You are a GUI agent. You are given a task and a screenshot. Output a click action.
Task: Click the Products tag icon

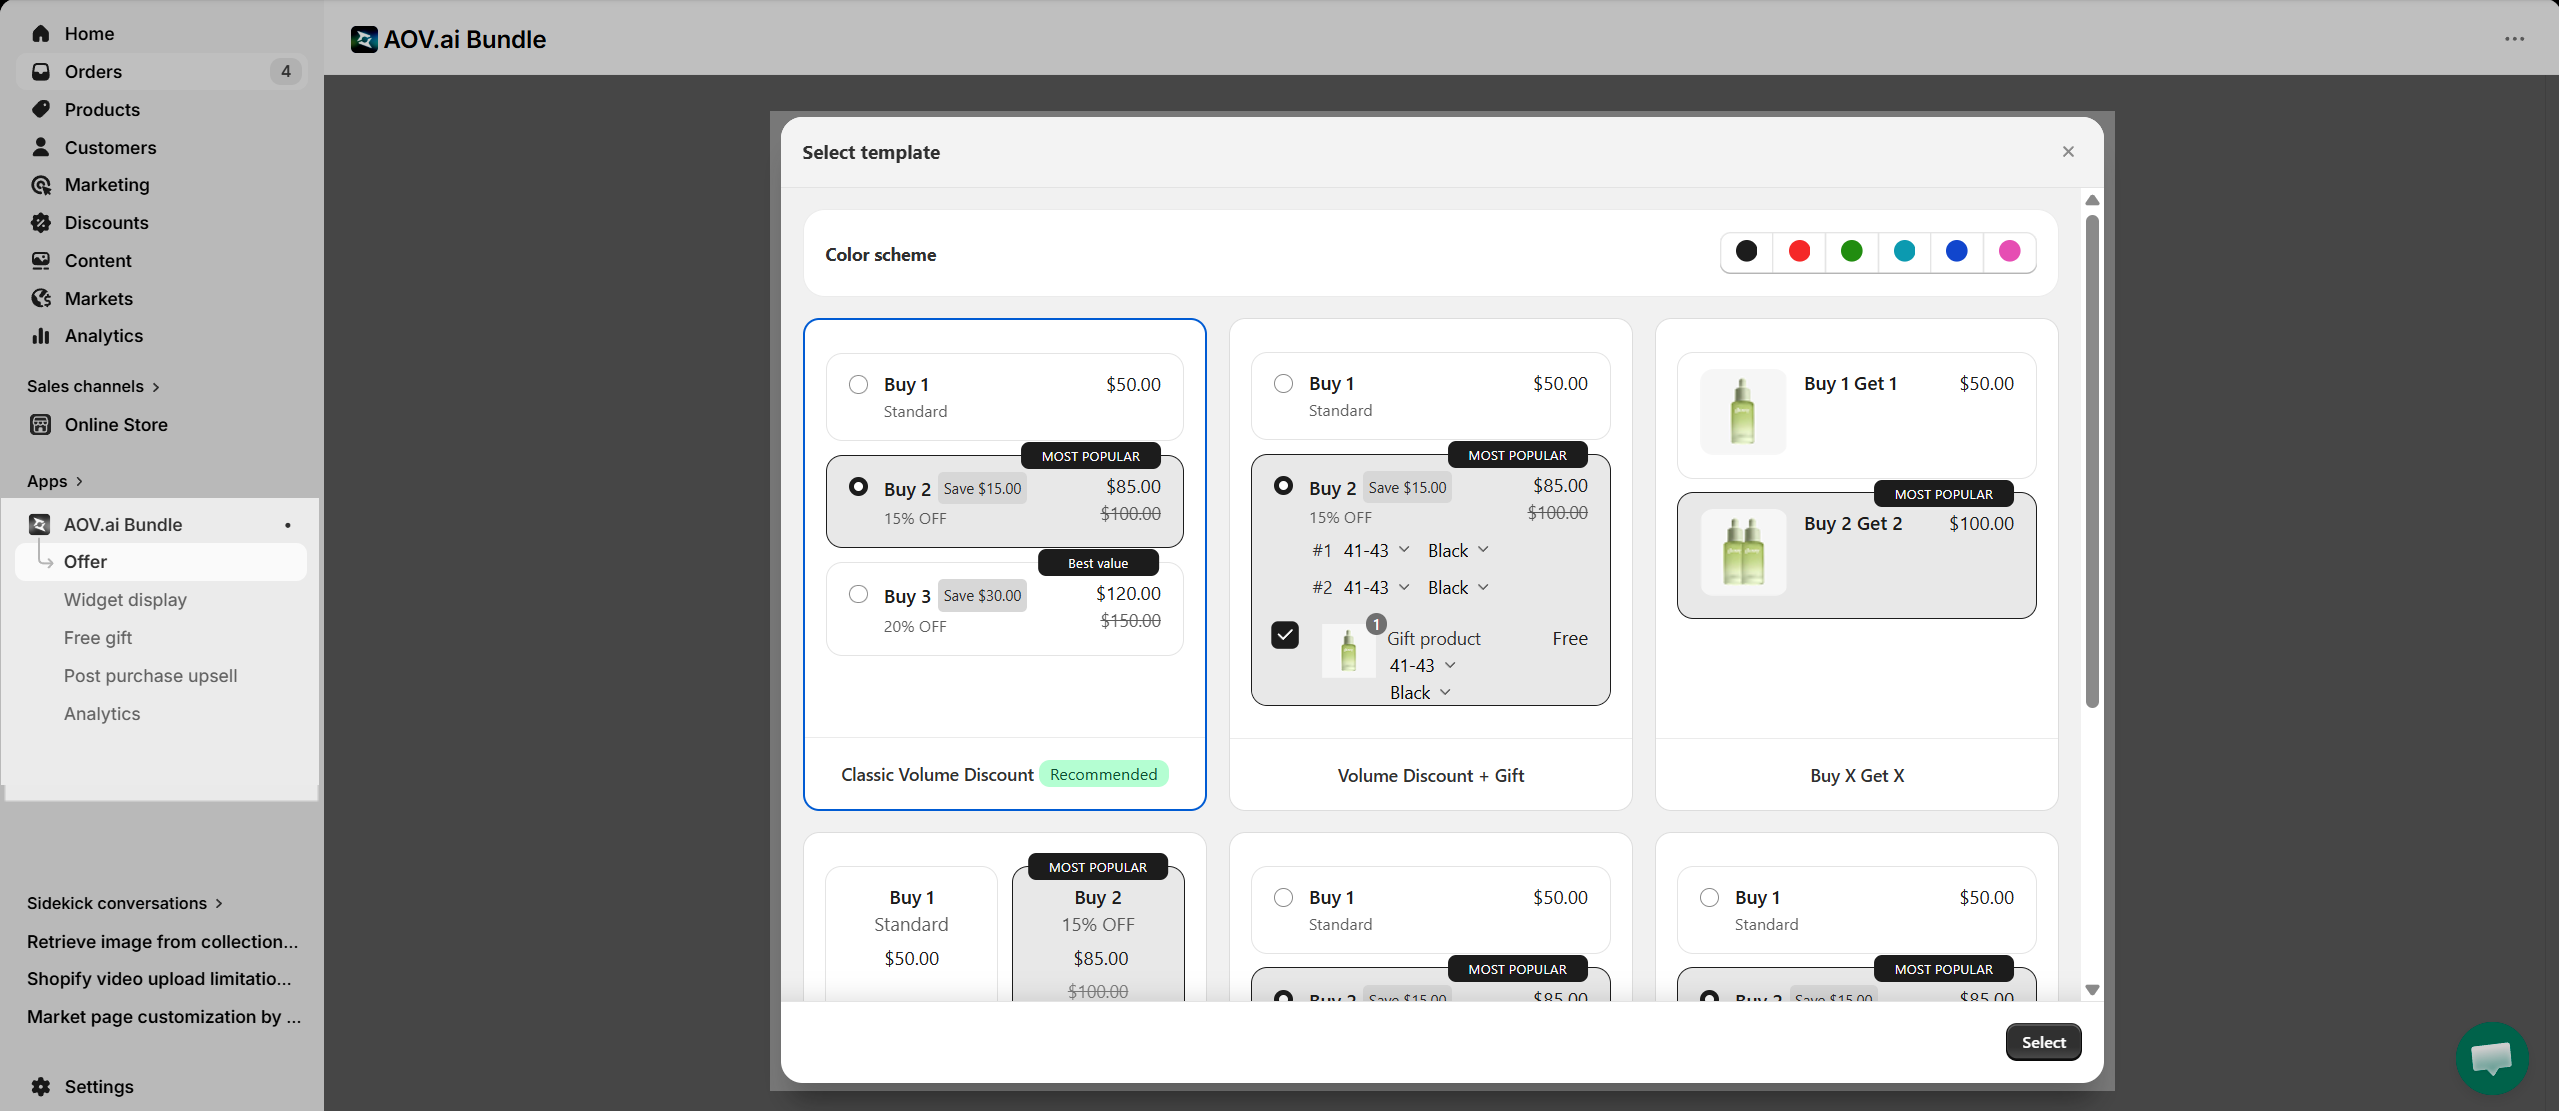tap(41, 110)
